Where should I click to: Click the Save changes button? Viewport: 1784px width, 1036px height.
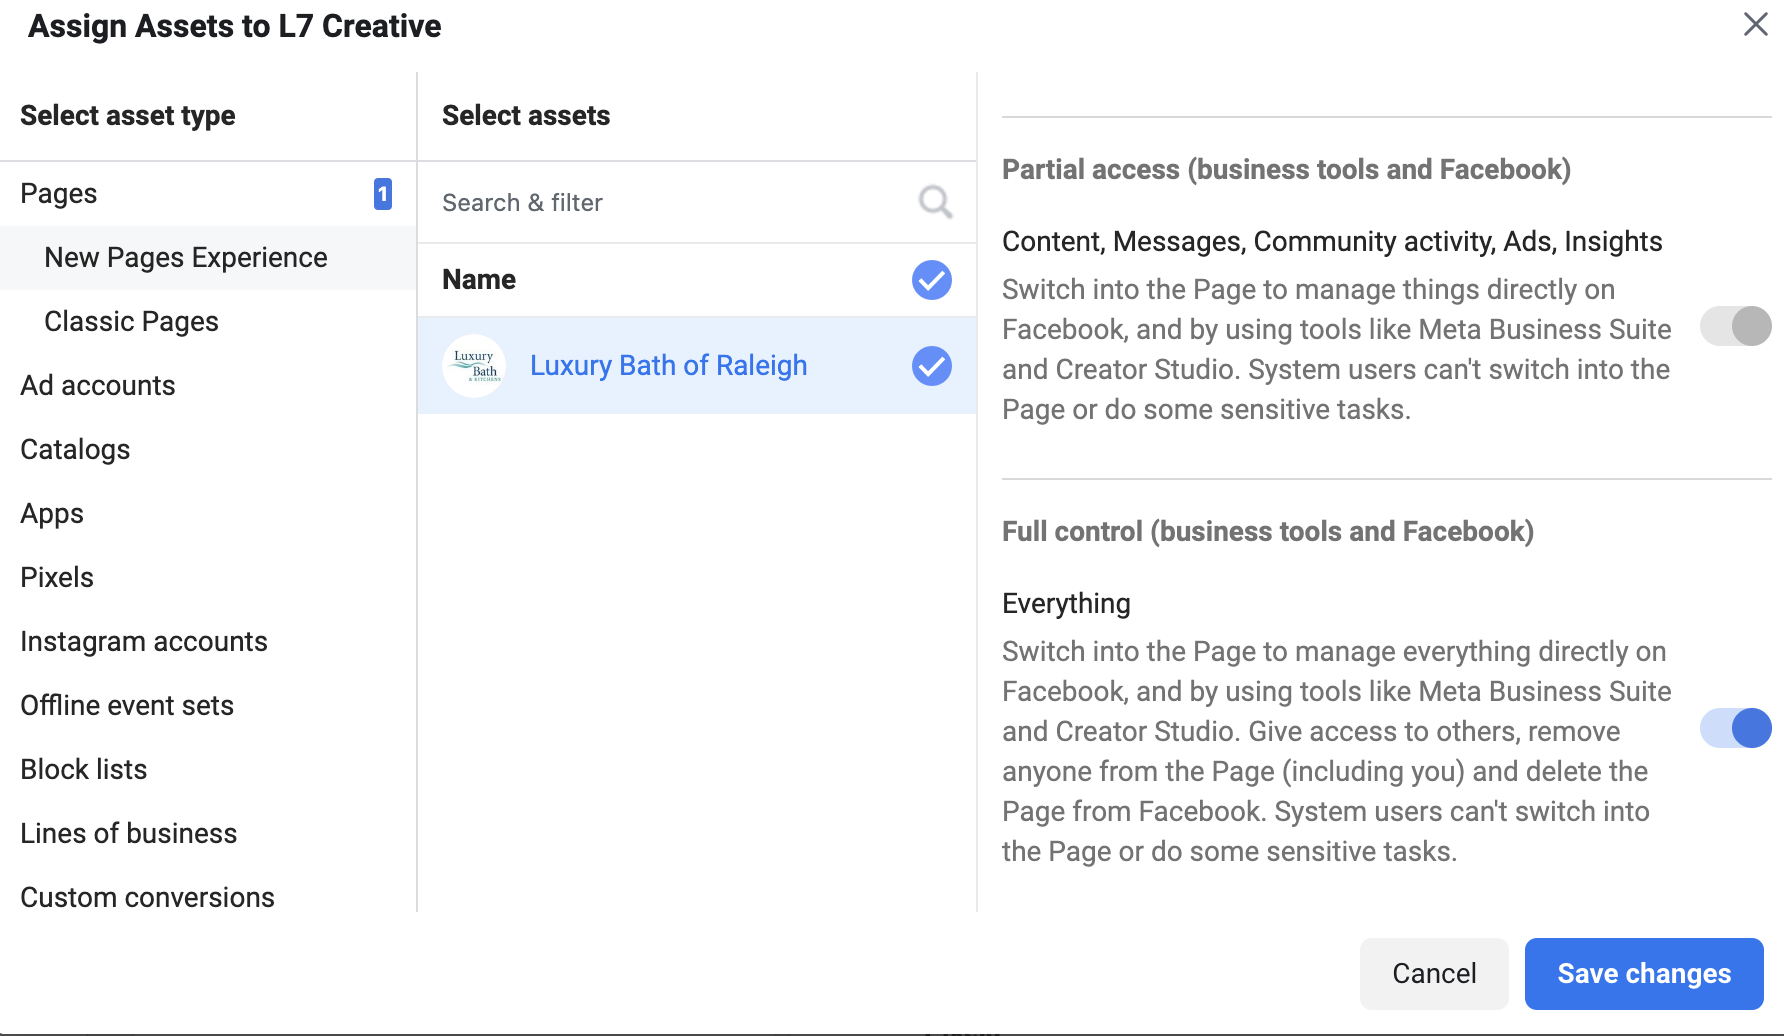click(x=1643, y=973)
